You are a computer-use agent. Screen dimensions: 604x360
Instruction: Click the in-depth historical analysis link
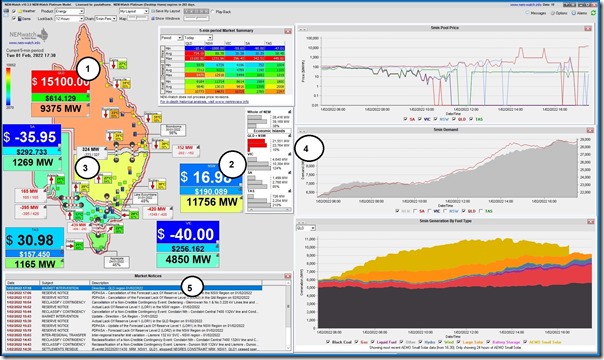click(205, 102)
